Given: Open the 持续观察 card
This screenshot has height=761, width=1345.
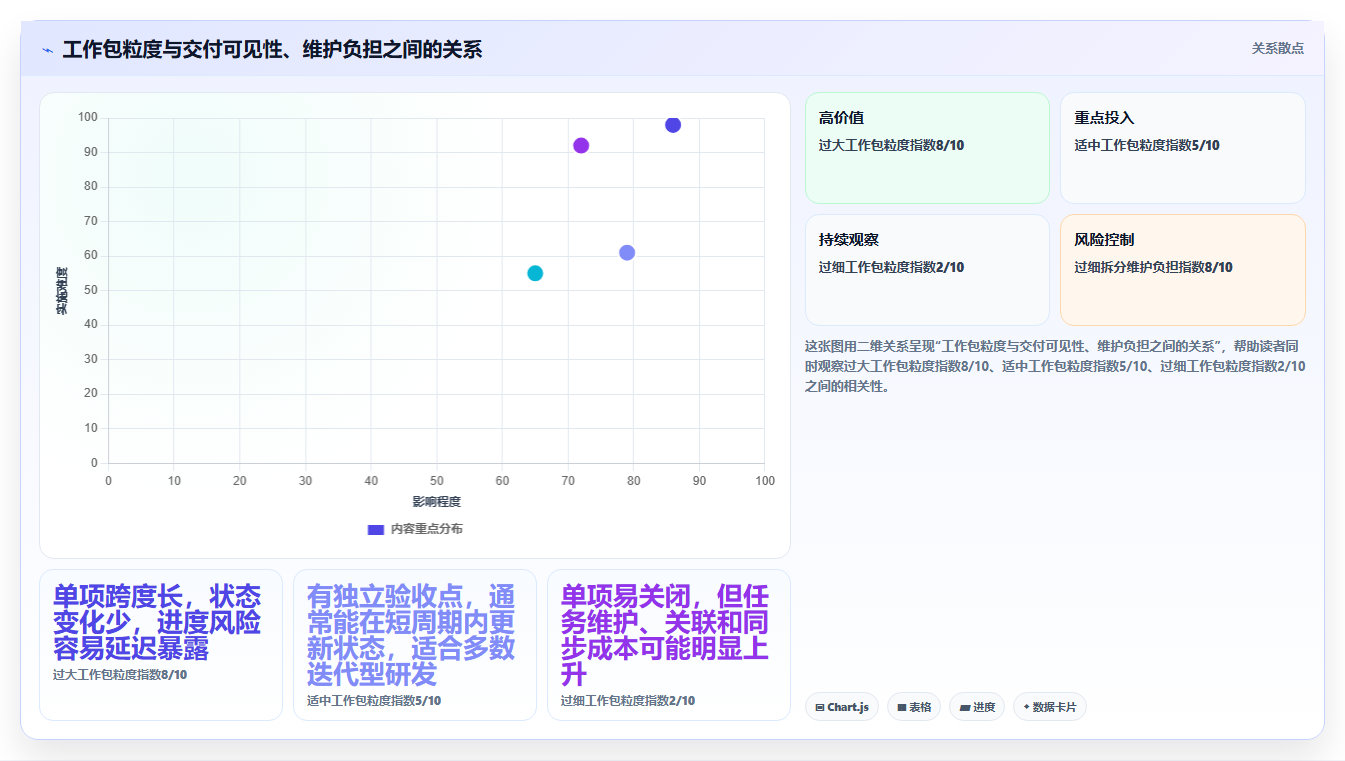Looking at the screenshot, I should 927,270.
